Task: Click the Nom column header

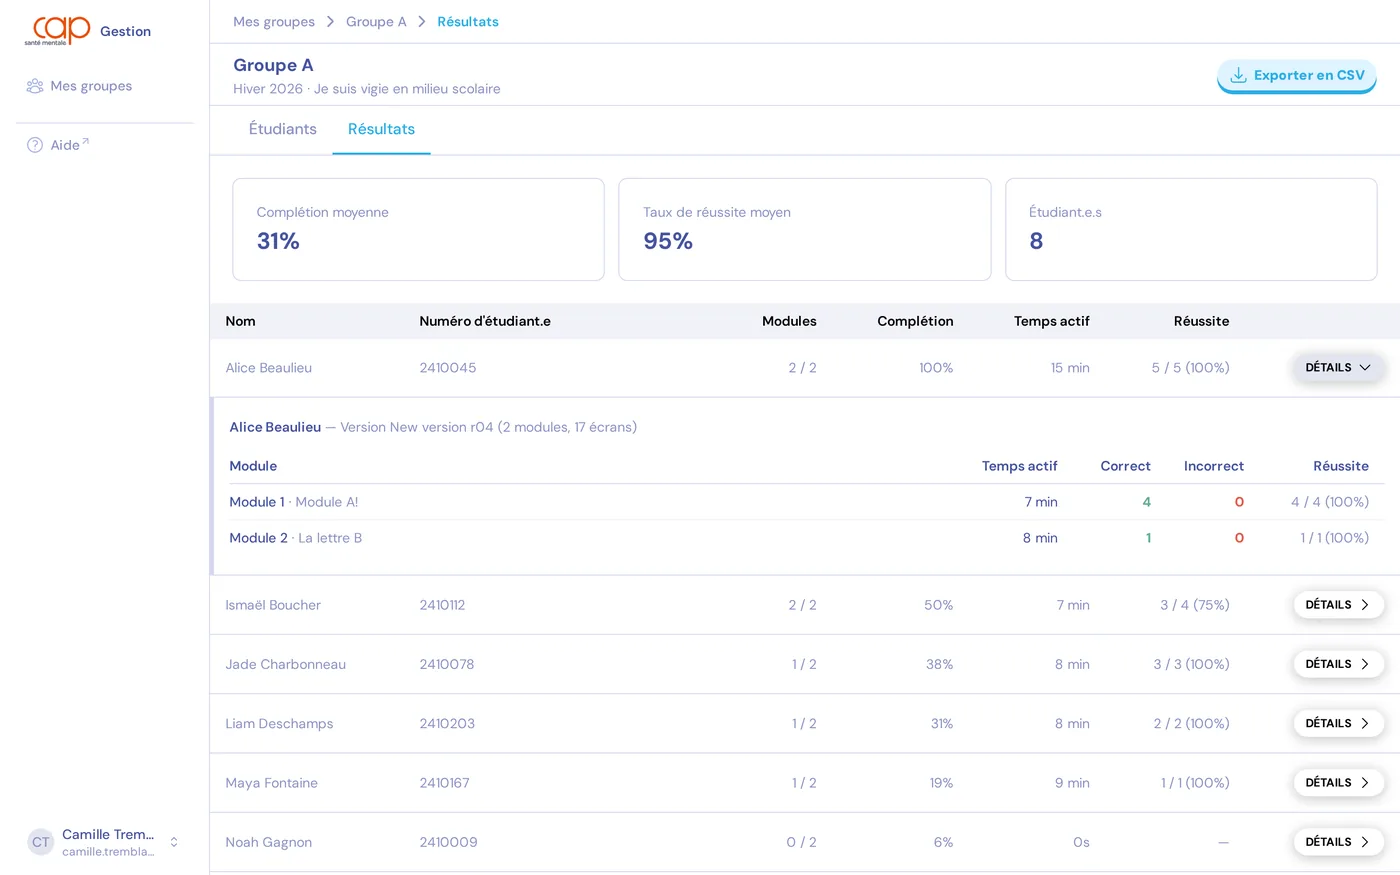Action: [x=240, y=321]
